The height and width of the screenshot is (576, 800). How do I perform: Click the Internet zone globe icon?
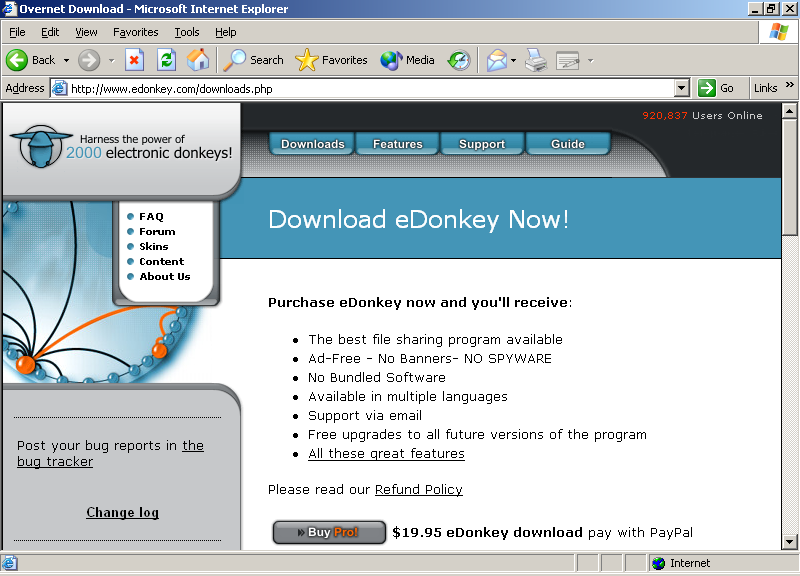[x=659, y=563]
